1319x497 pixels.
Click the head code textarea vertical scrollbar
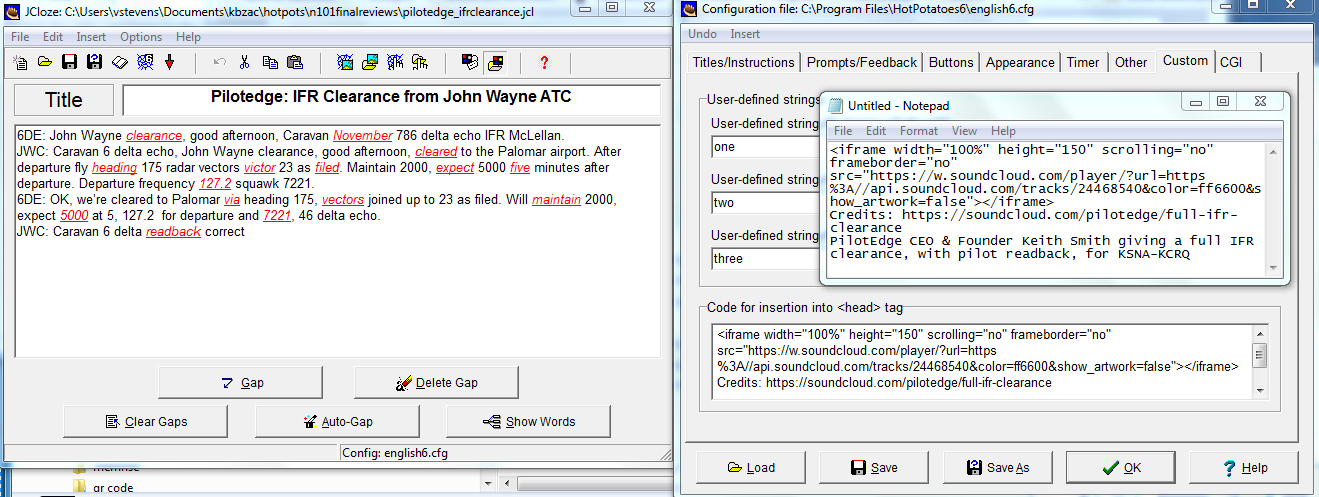pos(1260,362)
